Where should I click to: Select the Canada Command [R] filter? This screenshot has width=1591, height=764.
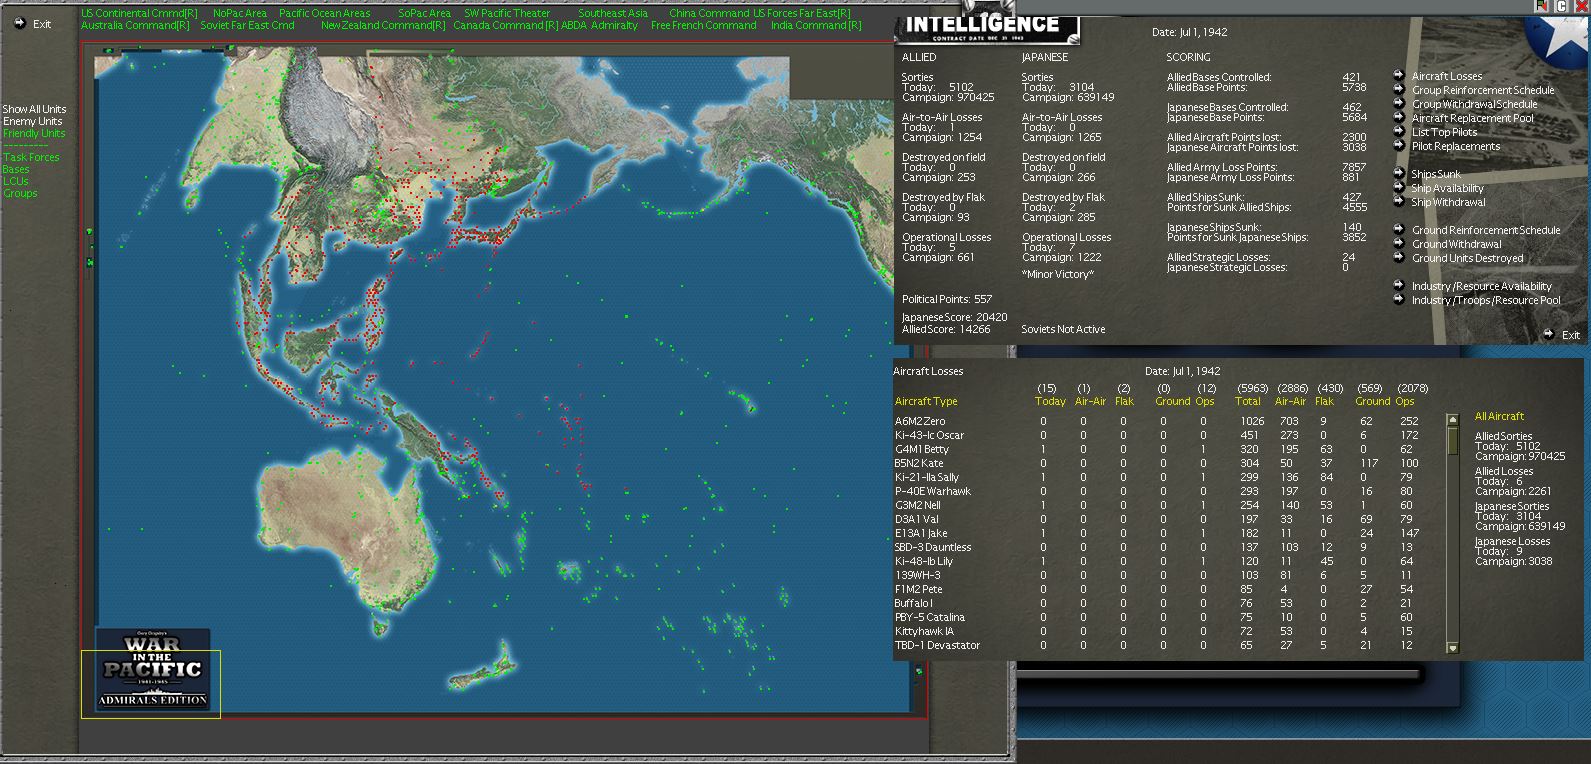pyautogui.click(x=505, y=26)
